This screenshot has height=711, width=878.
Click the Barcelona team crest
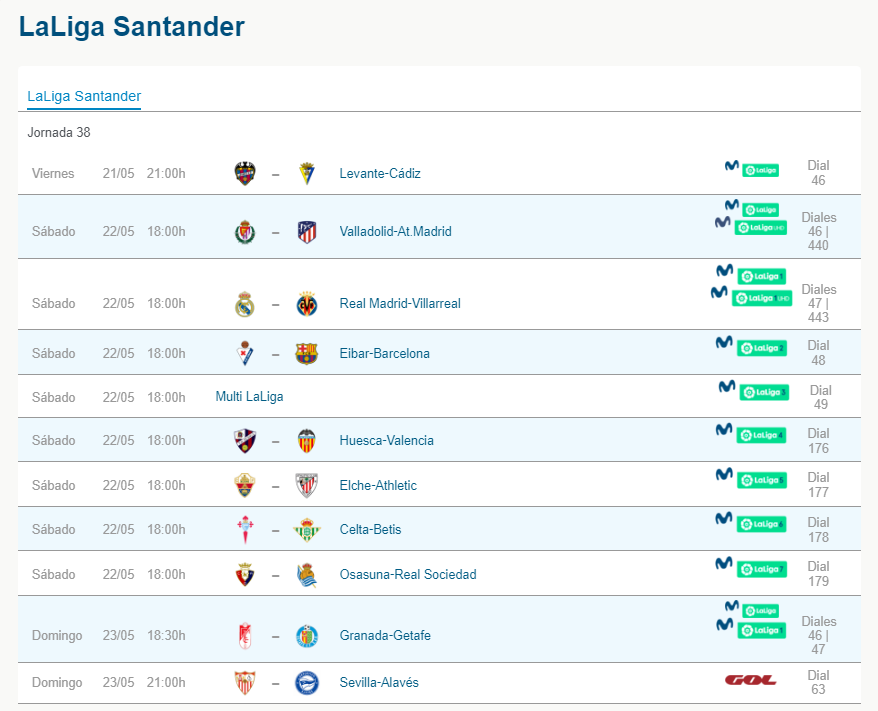(307, 352)
